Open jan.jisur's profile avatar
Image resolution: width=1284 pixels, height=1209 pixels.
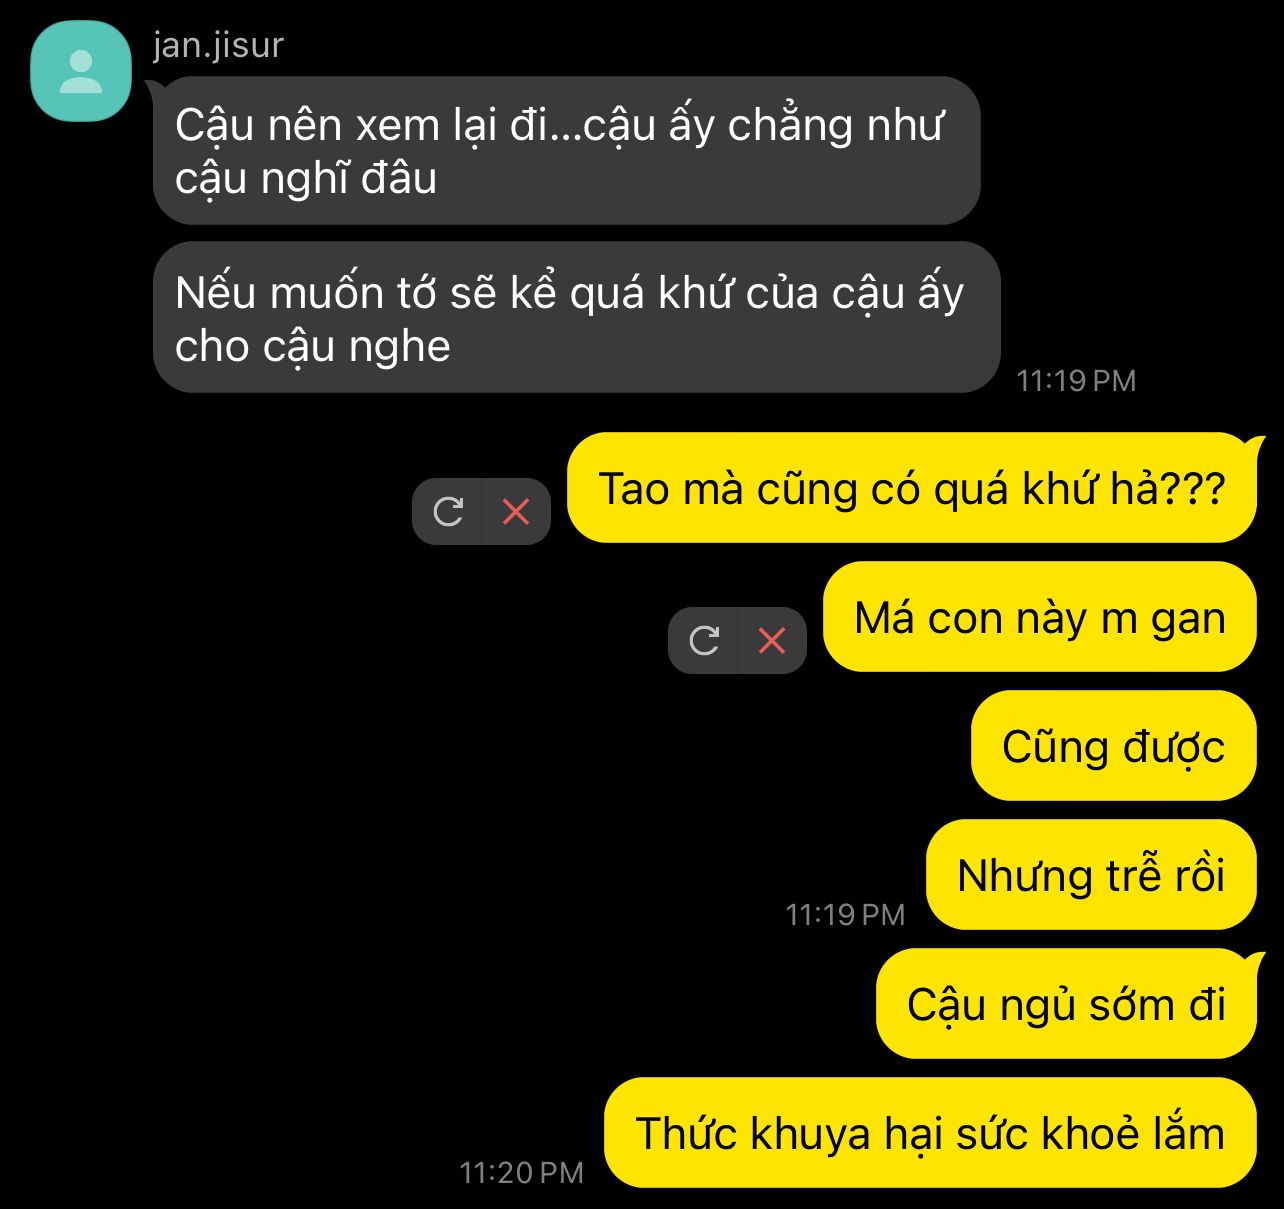tap(81, 71)
